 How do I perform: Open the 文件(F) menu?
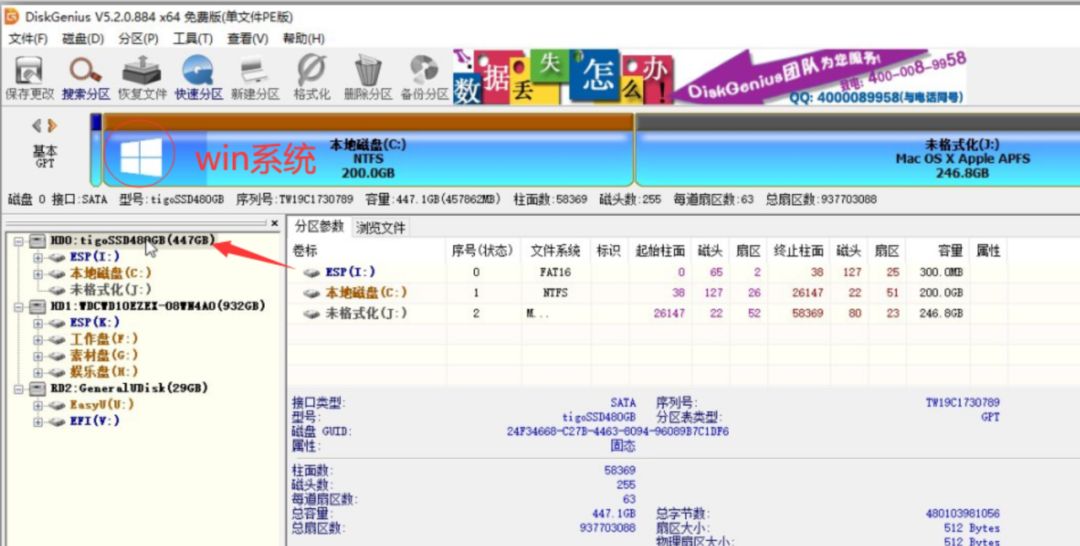28,39
